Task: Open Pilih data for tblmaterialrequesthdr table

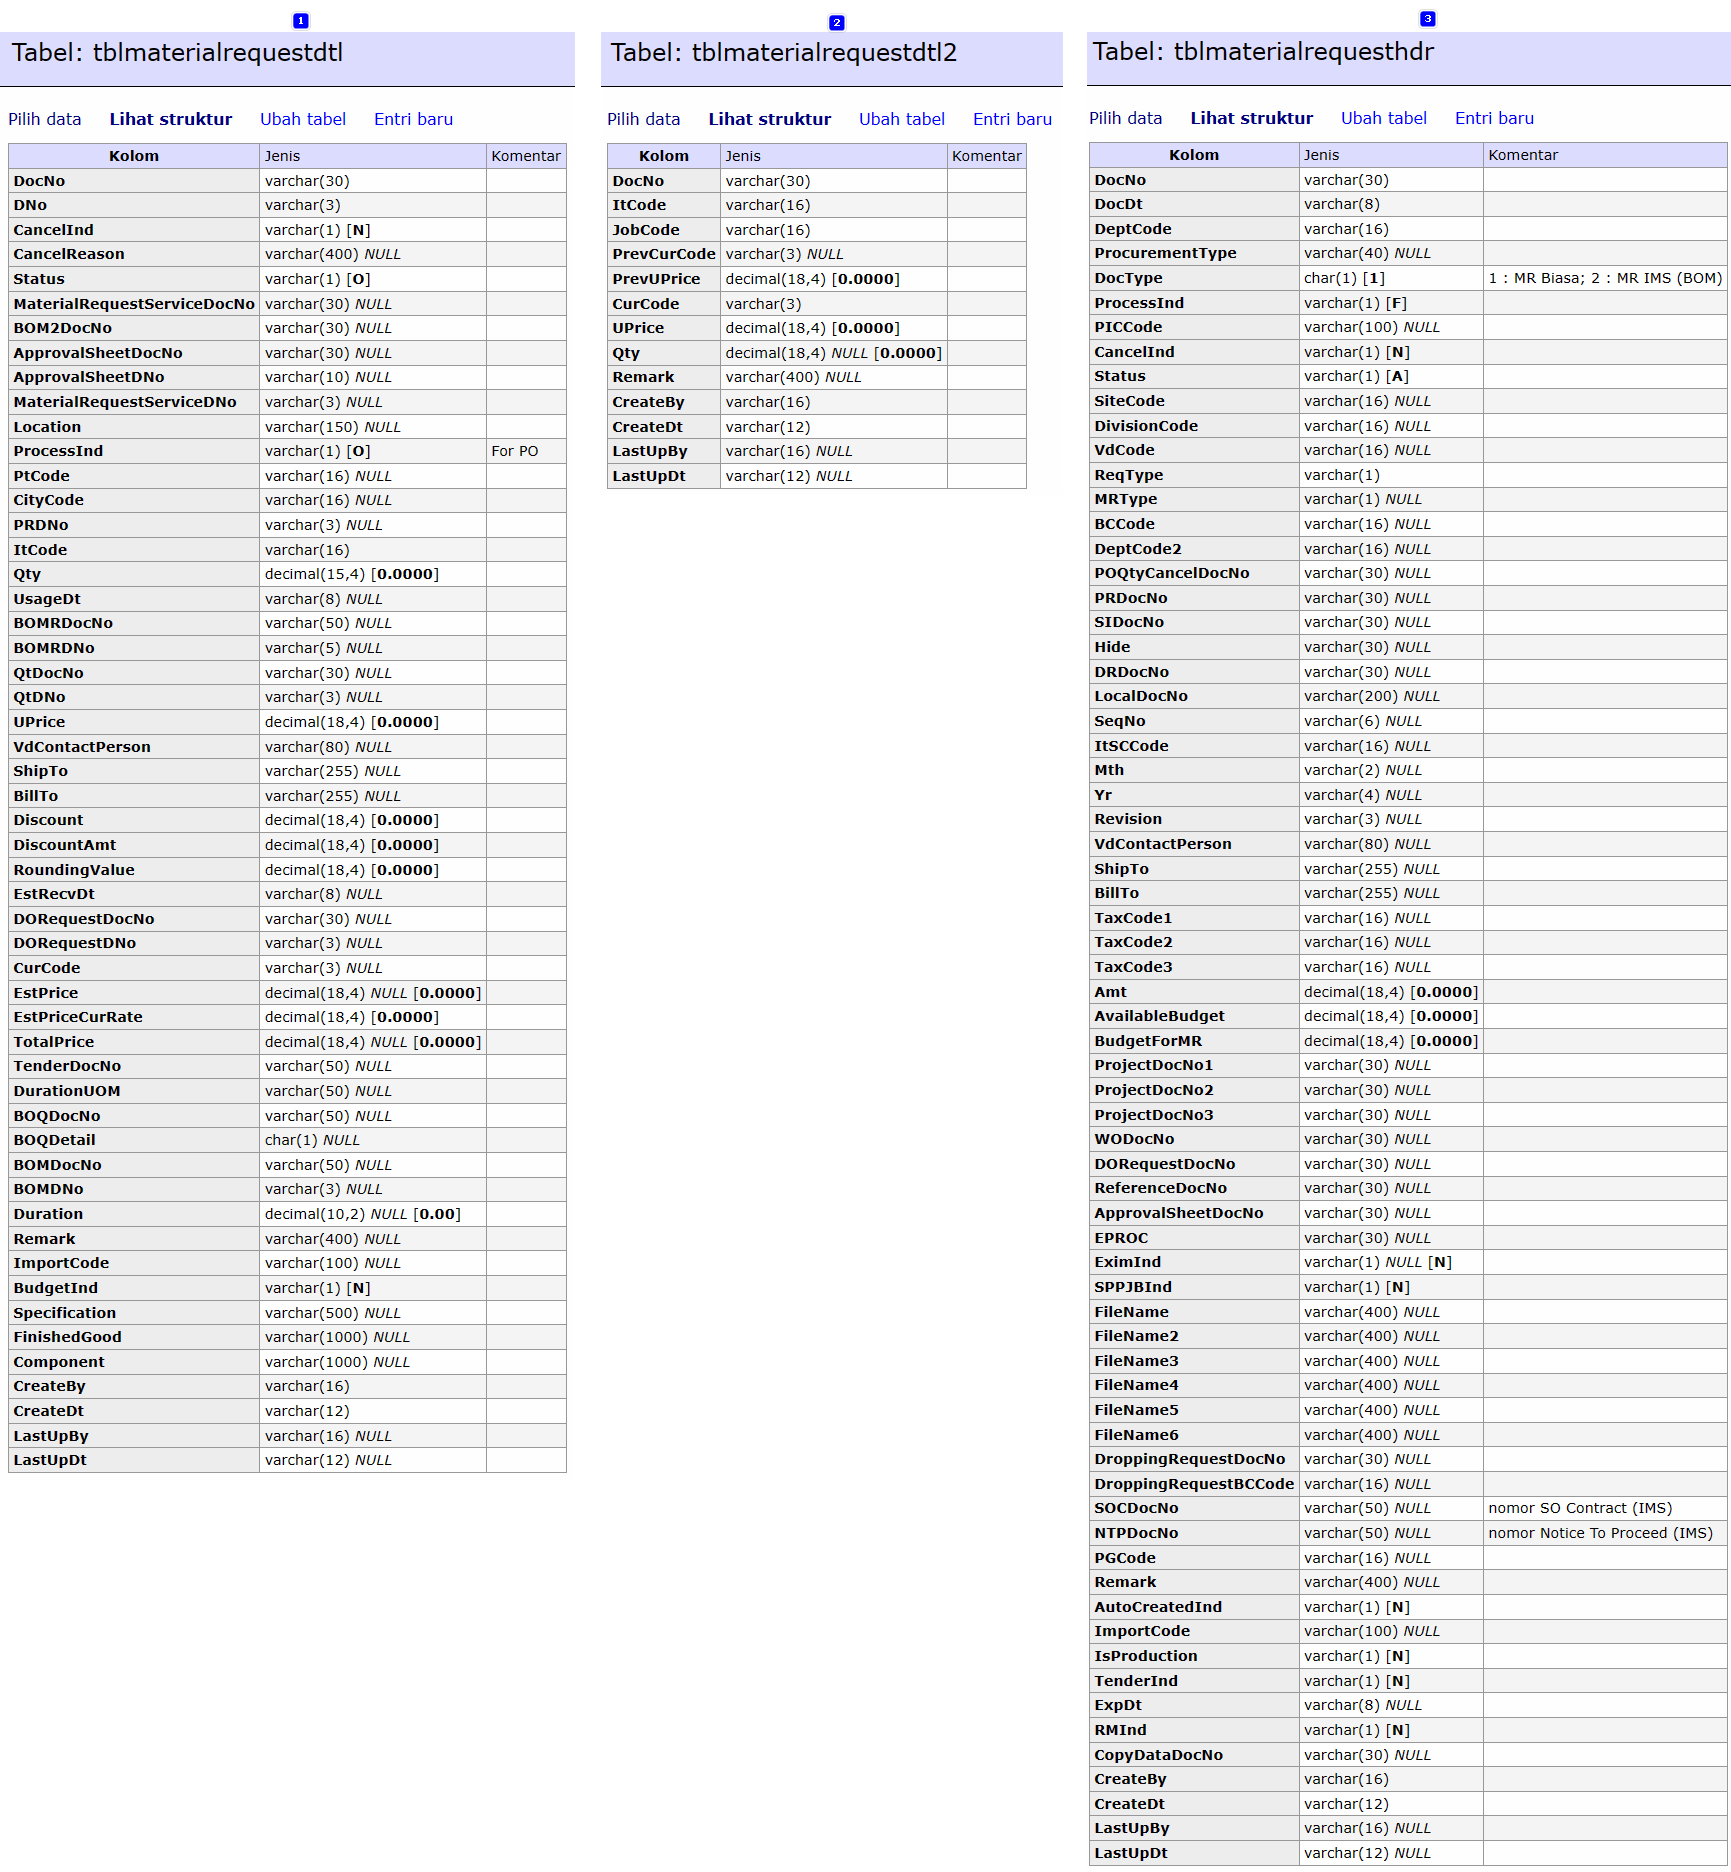Action: (1126, 118)
